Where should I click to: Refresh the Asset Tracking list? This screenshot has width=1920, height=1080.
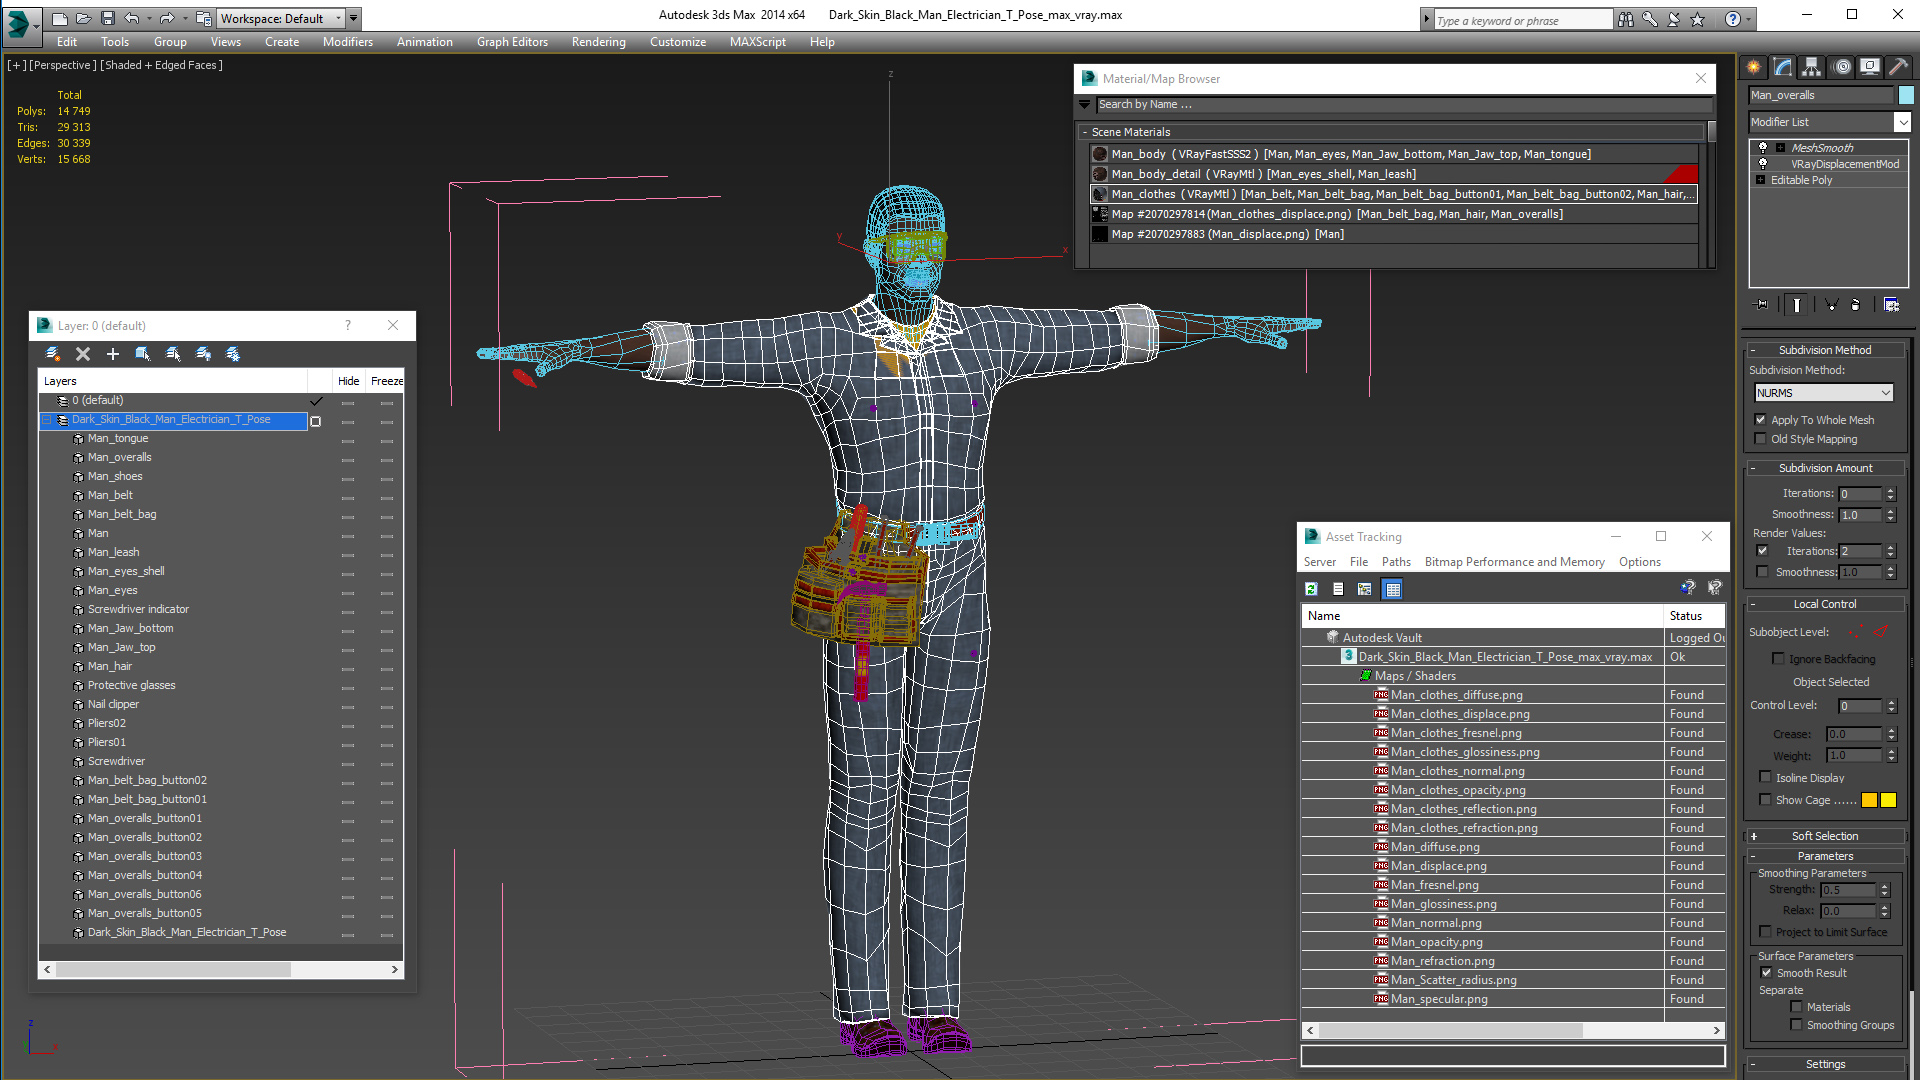pos(1311,589)
